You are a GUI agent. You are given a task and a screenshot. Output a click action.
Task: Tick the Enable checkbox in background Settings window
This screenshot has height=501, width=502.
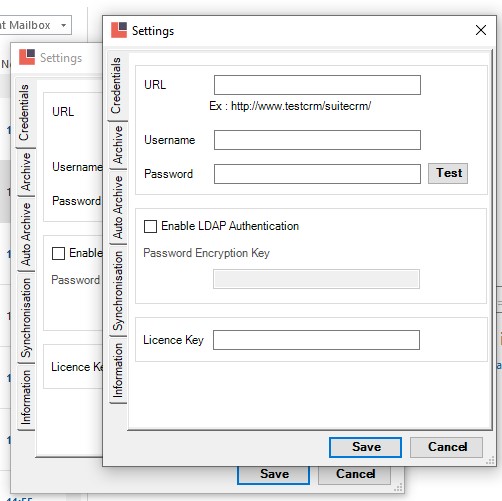(58, 253)
